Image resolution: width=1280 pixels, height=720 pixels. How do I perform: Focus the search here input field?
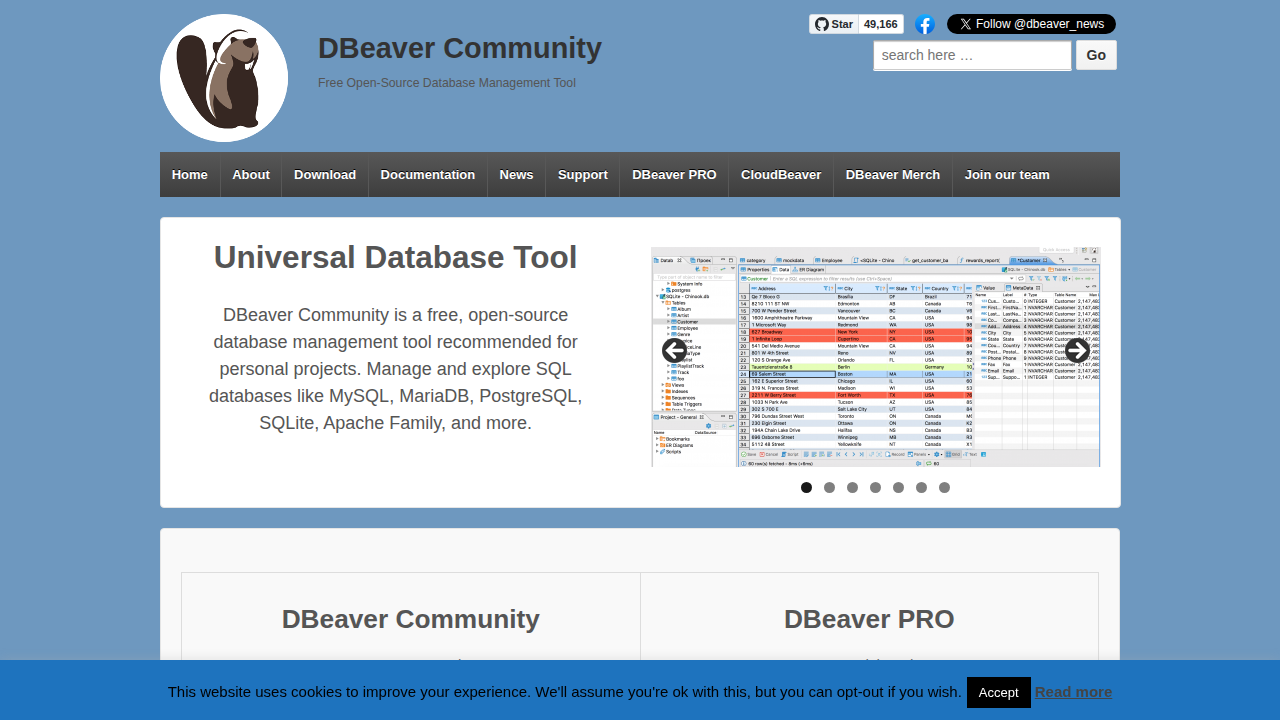(972, 56)
